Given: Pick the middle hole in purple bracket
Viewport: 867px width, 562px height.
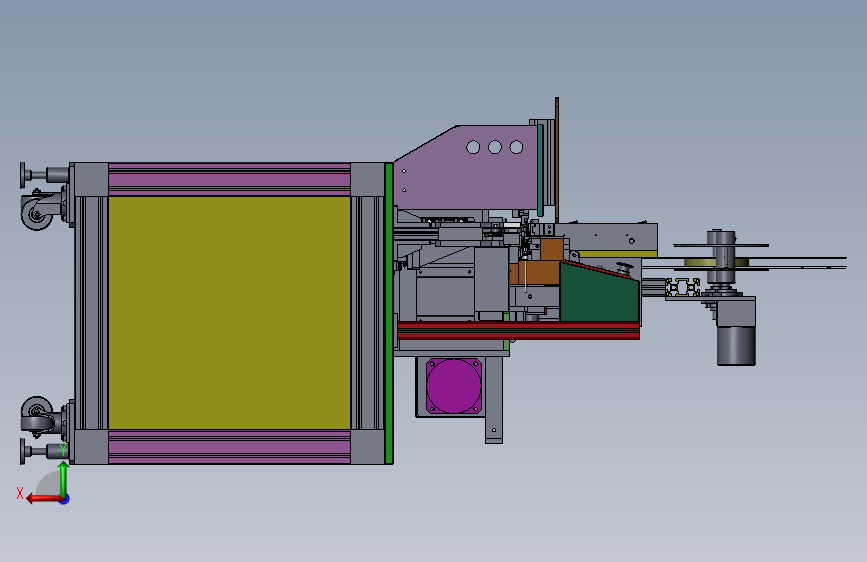Looking at the screenshot, I should point(495,147).
